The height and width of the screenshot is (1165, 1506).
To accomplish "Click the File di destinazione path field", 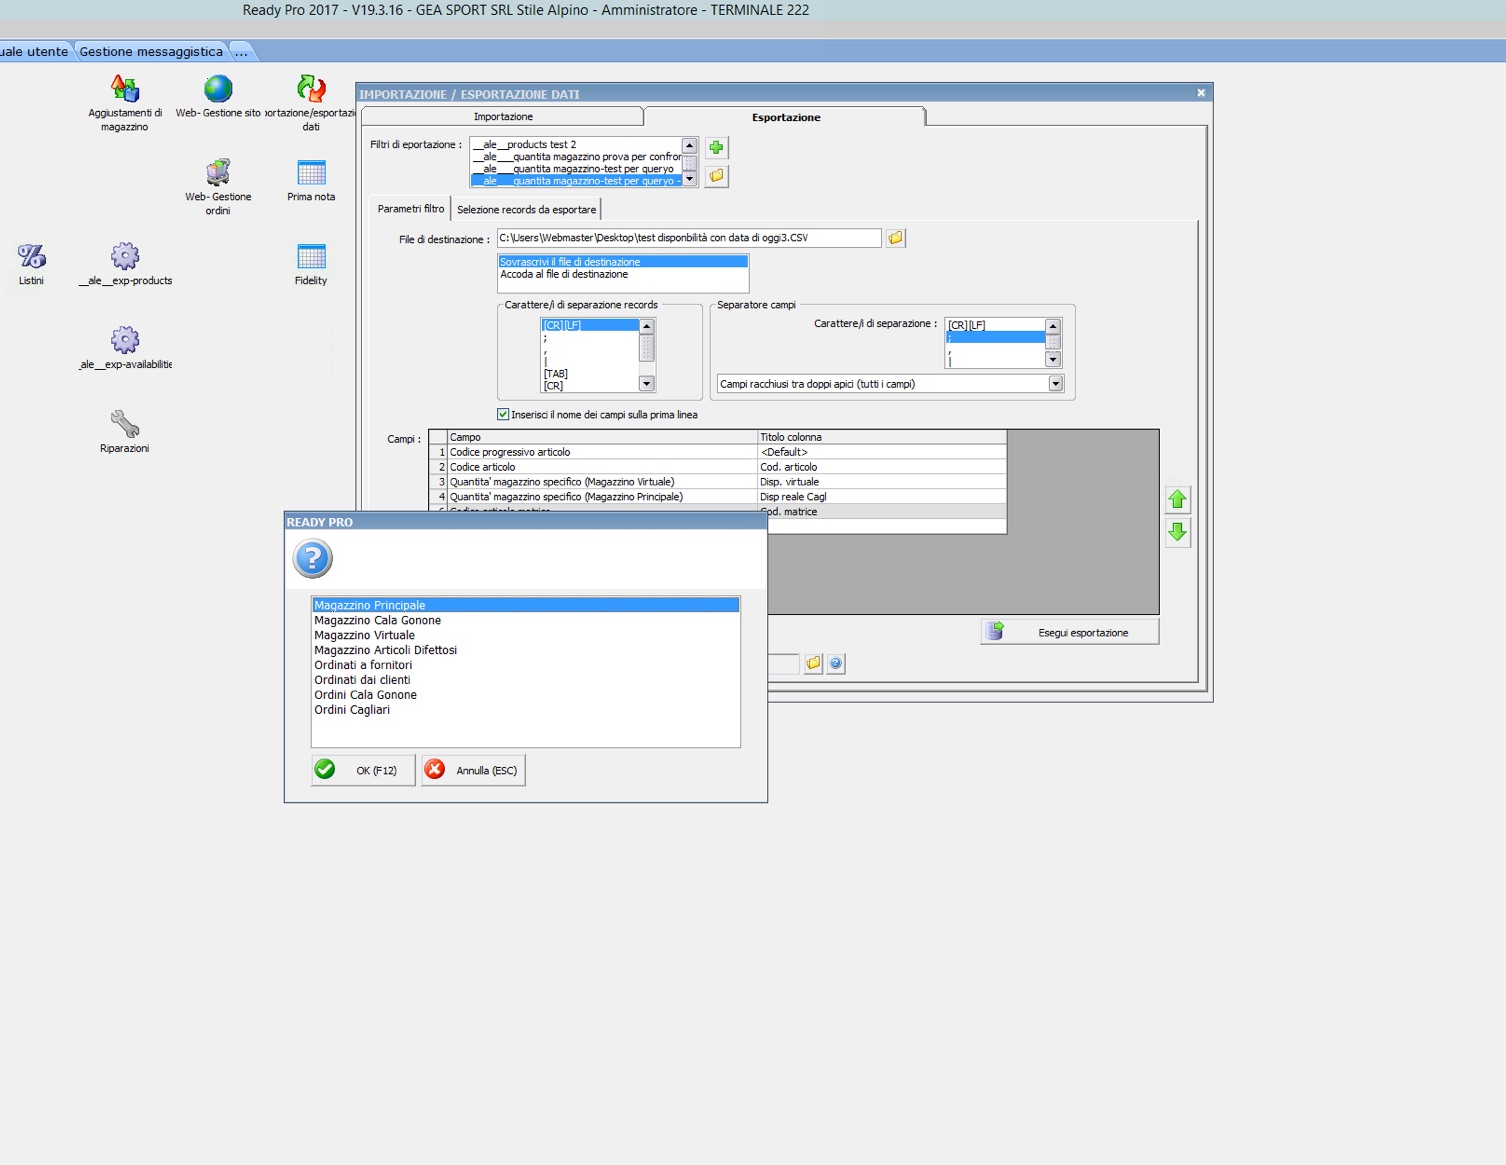I will (x=689, y=238).
